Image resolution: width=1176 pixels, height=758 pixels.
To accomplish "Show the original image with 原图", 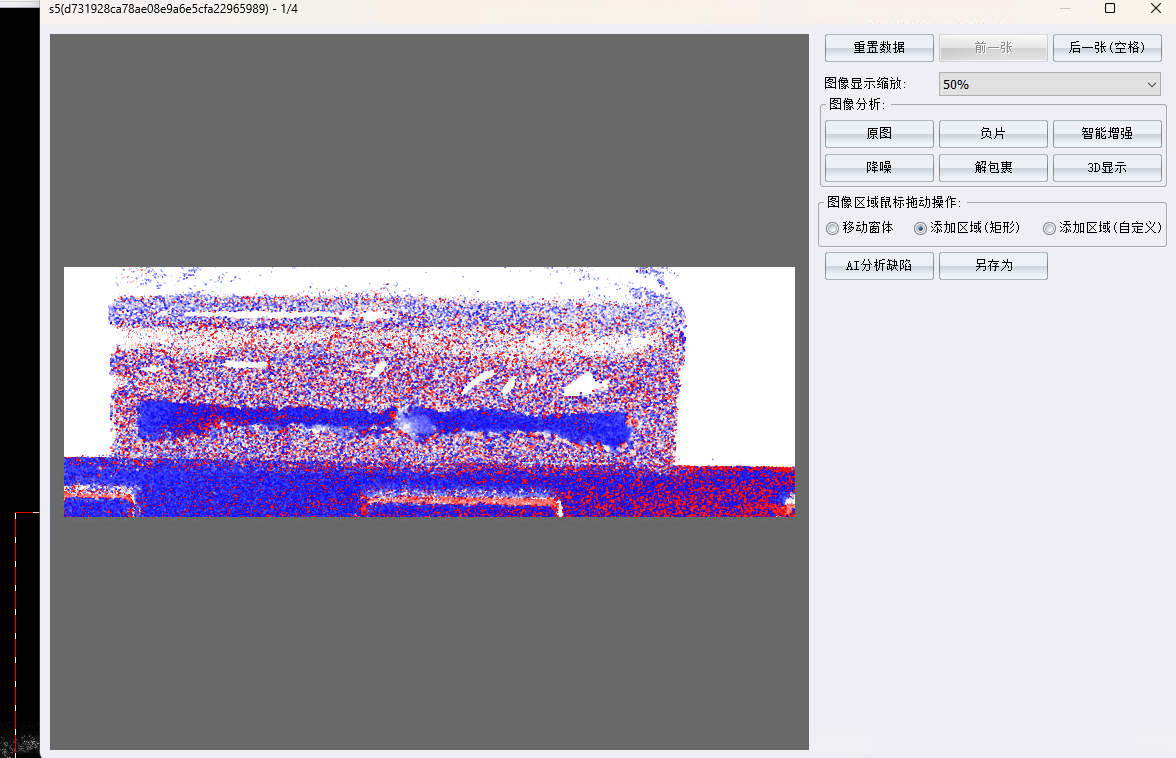I will tap(879, 133).
